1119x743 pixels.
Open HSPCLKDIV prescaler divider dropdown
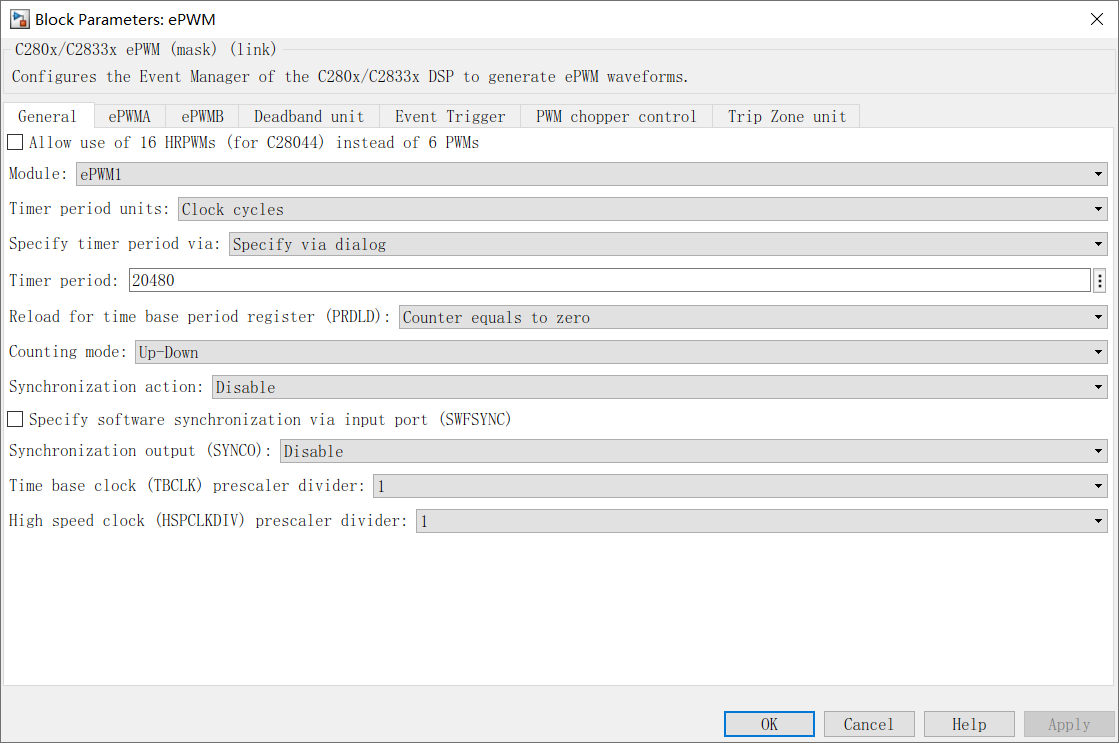point(761,521)
